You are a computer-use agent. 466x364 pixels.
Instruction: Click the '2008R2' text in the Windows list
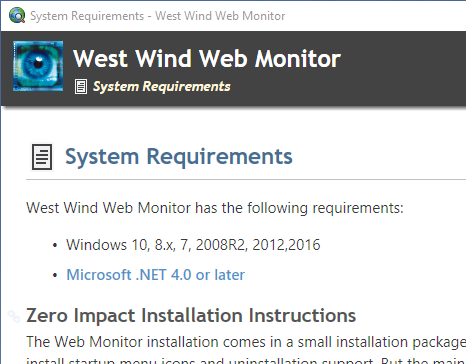221,245
